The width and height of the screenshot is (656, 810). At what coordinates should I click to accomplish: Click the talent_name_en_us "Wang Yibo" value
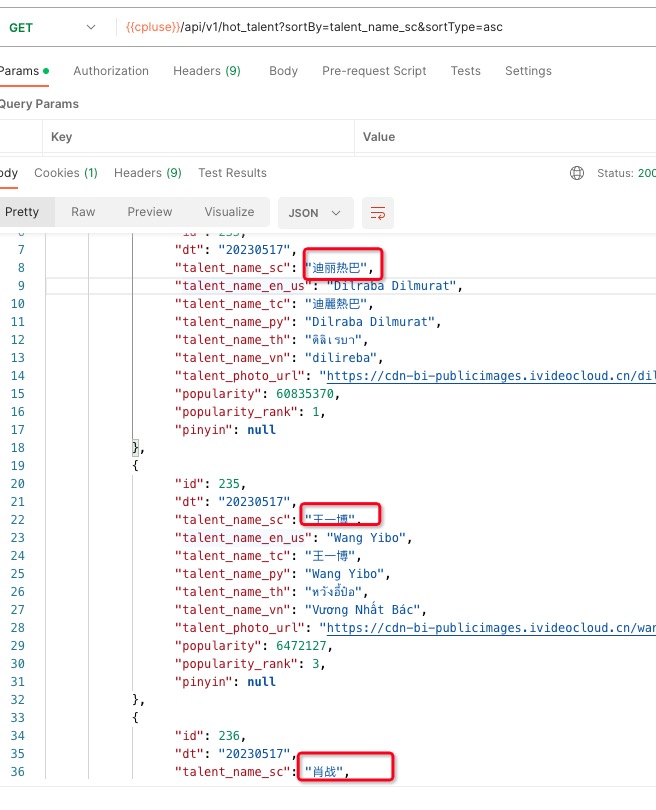click(366, 538)
